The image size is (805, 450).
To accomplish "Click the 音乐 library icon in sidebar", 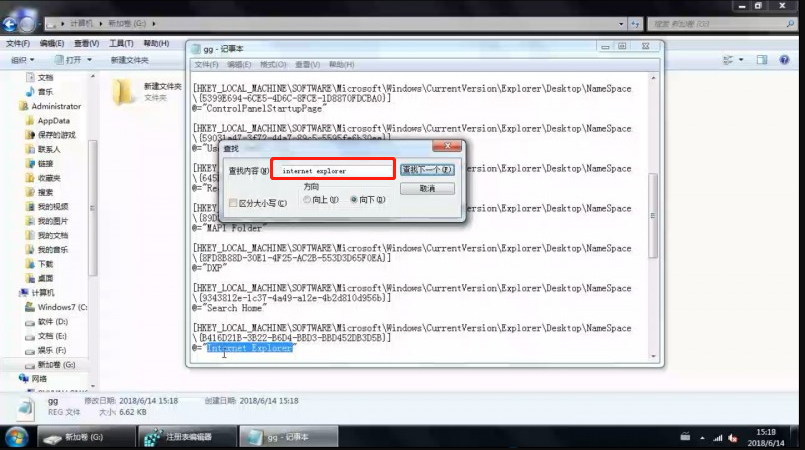I will click(x=30, y=92).
